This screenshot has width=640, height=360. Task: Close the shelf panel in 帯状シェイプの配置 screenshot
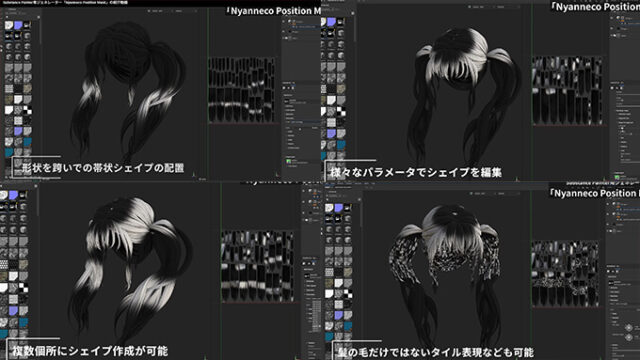coord(38,17)
